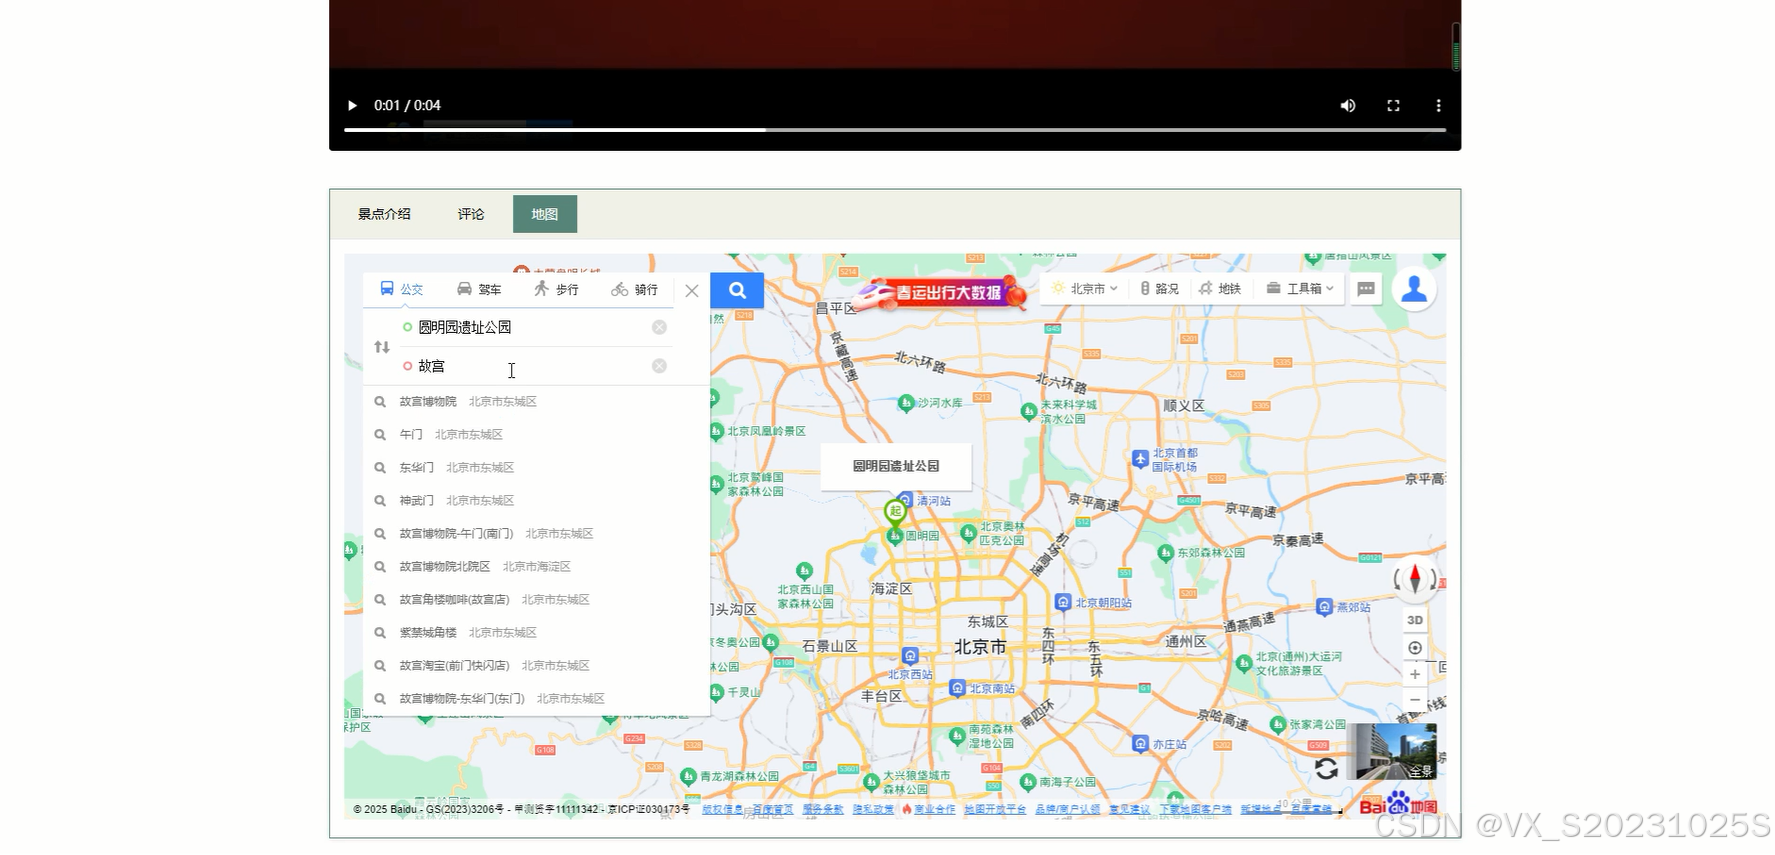The width and height of the screenshot is (1775, 855).
Task: Toggle 路况 traffic layer
Action: pos(1160,289)
